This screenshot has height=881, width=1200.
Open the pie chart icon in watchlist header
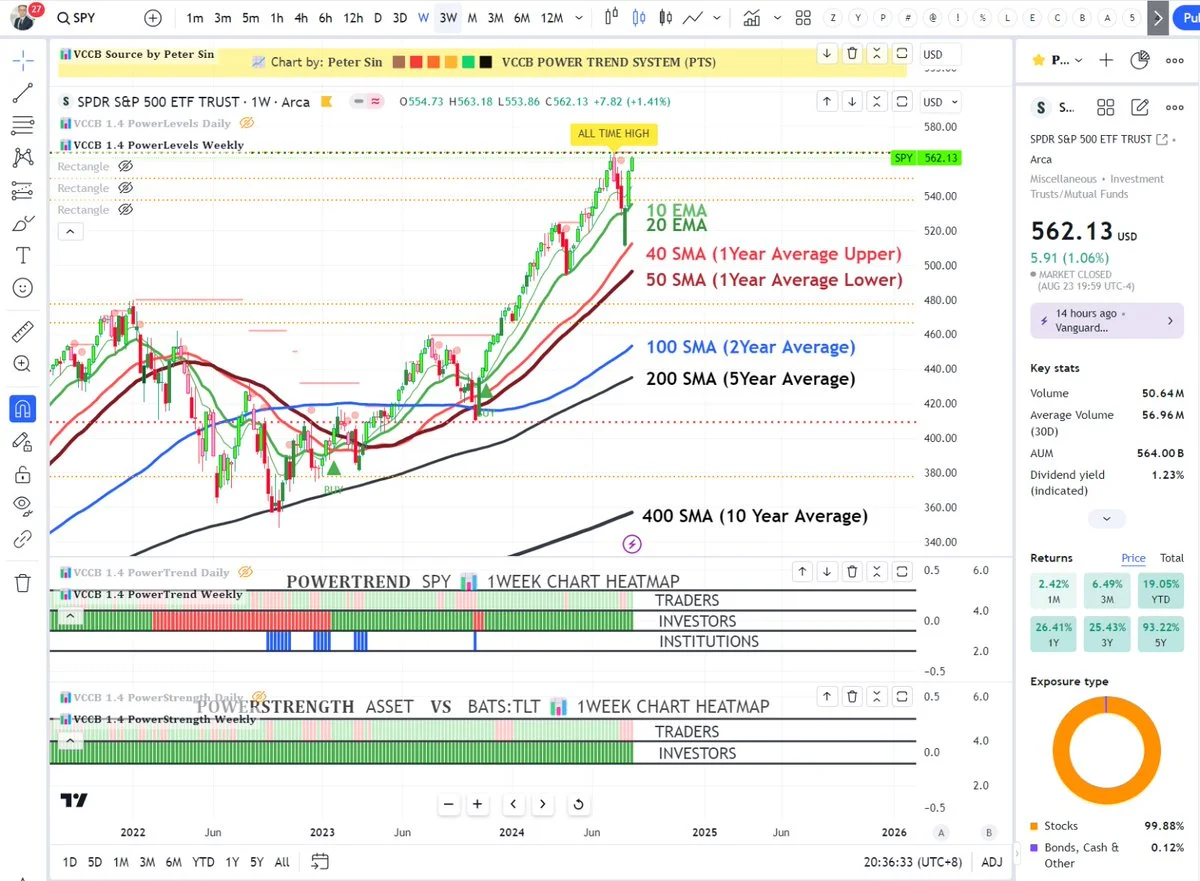(x=1139, y=60)
